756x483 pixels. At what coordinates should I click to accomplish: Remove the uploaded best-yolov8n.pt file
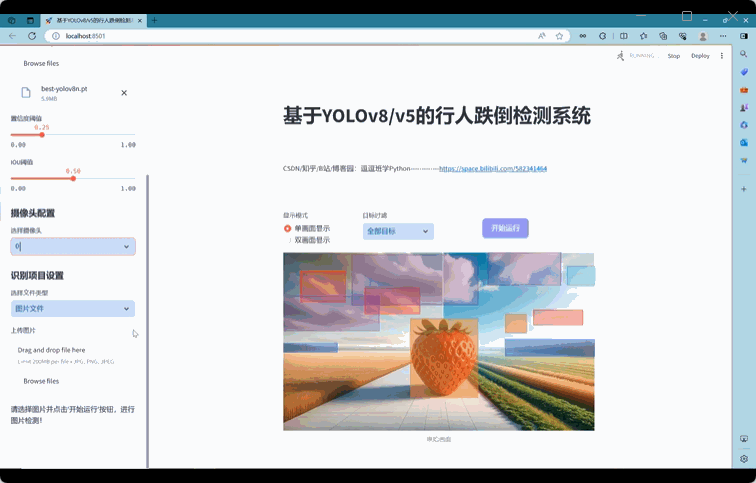[x=124, y=93]
